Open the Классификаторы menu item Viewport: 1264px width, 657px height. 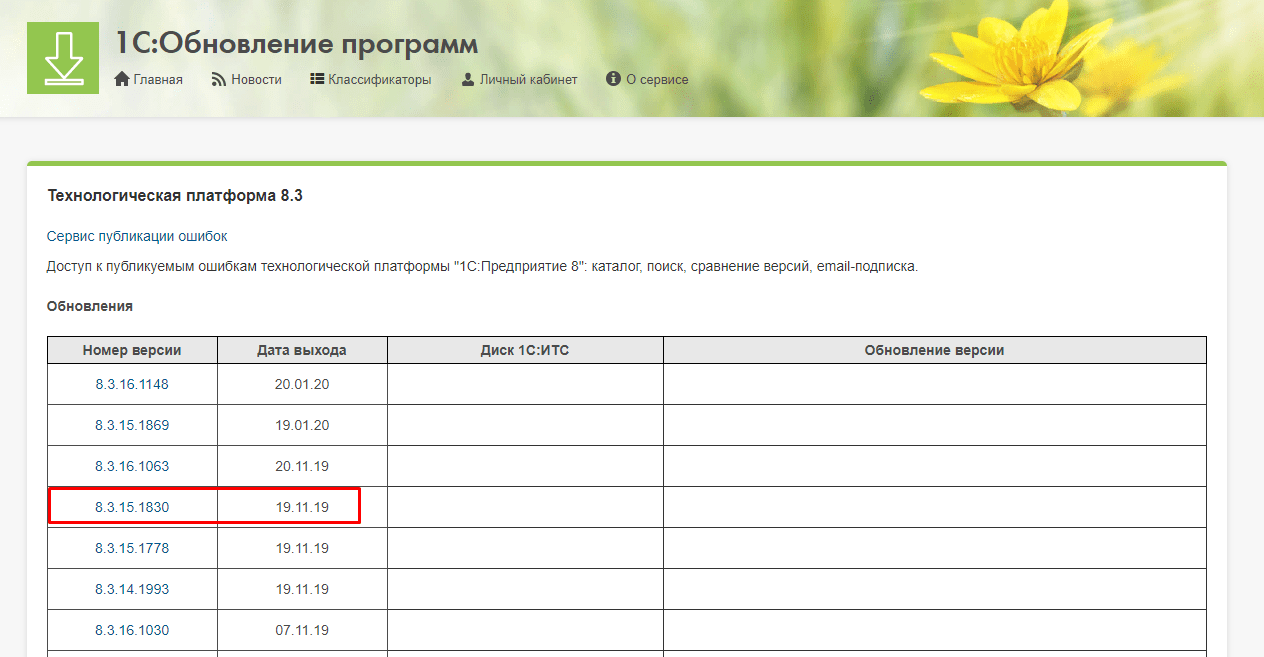click(x=380, y=79)
